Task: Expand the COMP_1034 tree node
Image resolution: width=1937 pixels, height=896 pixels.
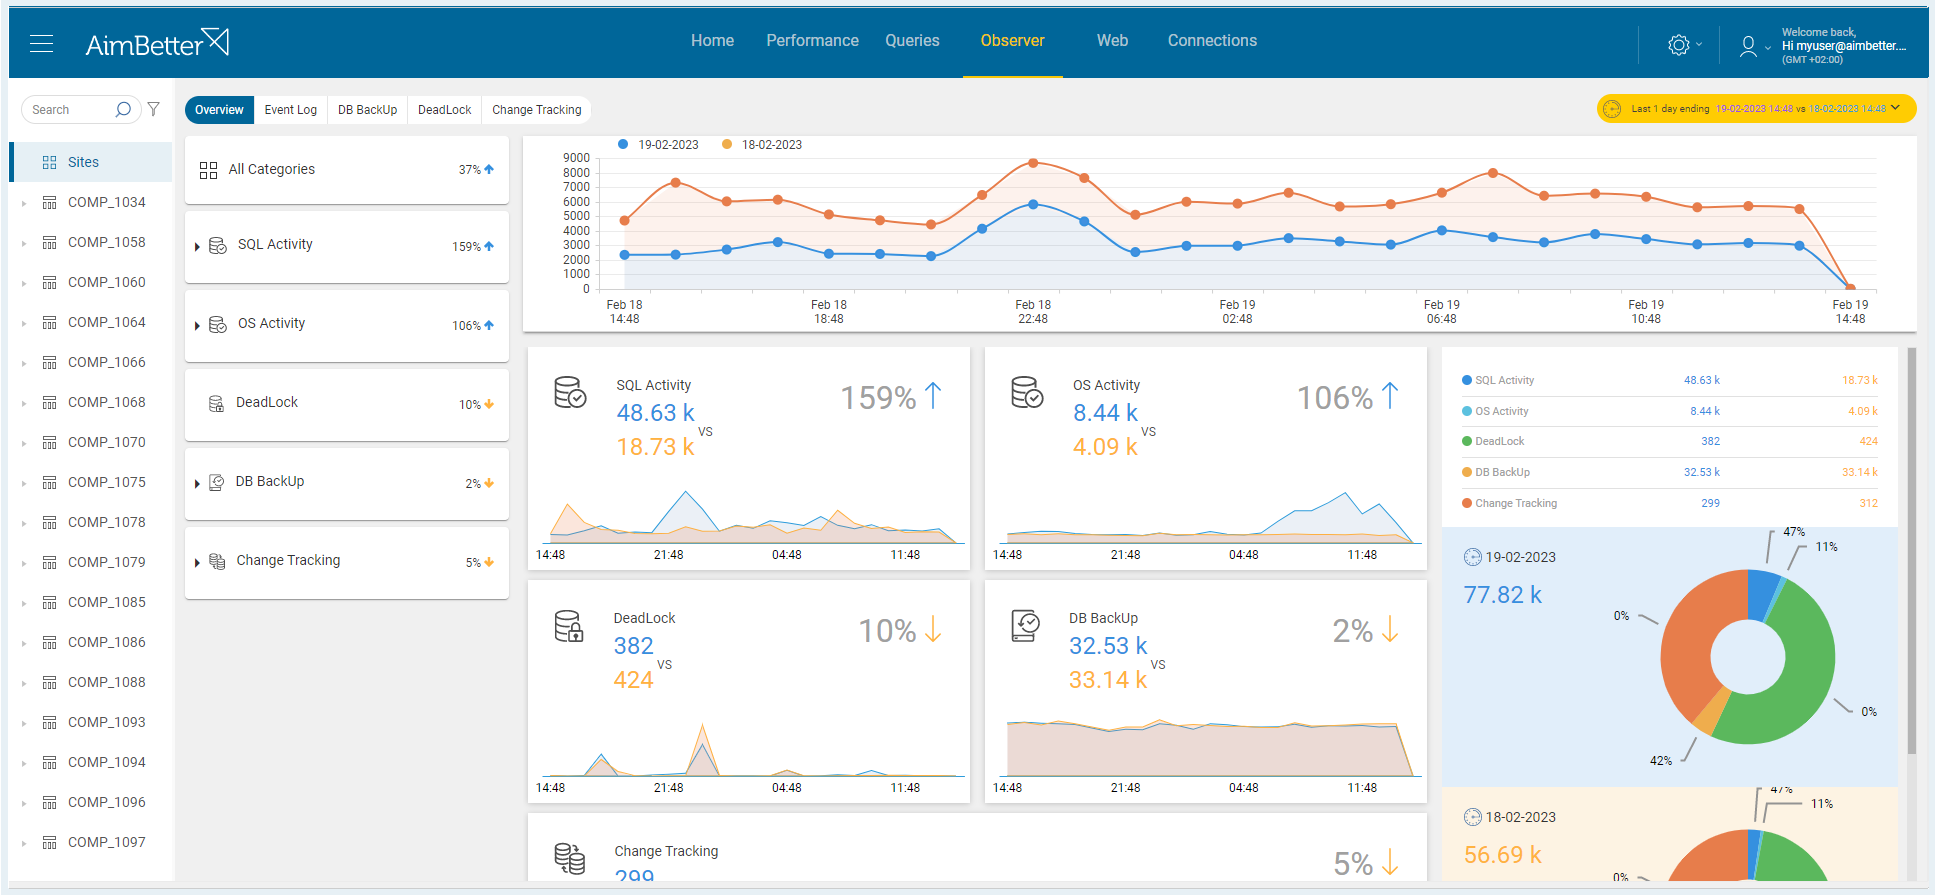Action: pos(24,203)
